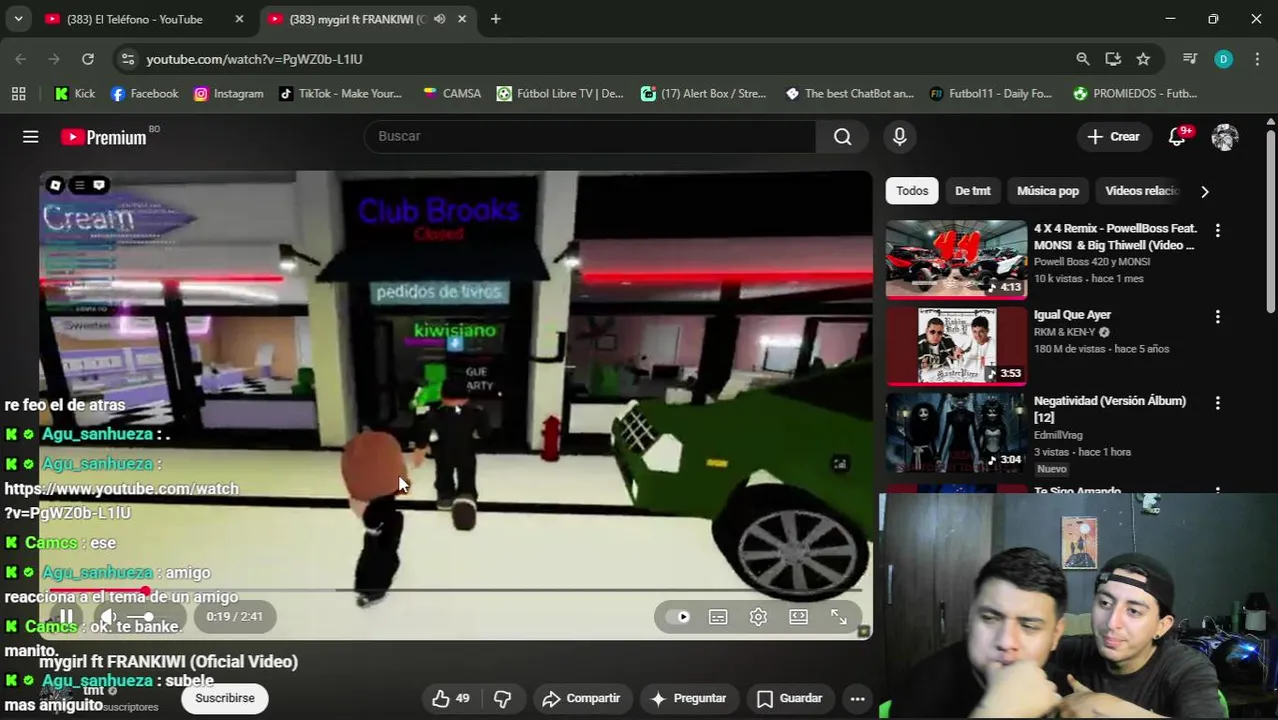The height and width of the screenshot is (720, 1278).
Task: Toggle subtitles in the player
Action: tap(718, 617)
